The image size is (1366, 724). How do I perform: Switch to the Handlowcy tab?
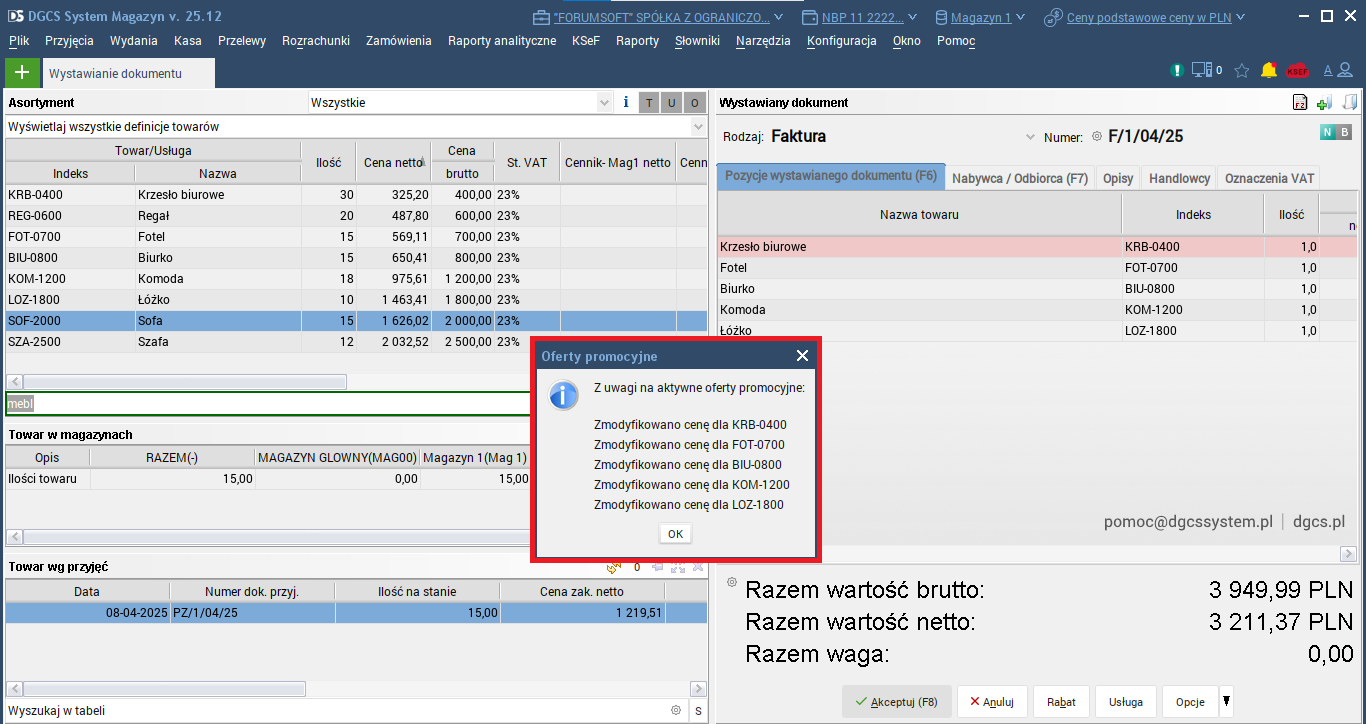point(1180,178)
